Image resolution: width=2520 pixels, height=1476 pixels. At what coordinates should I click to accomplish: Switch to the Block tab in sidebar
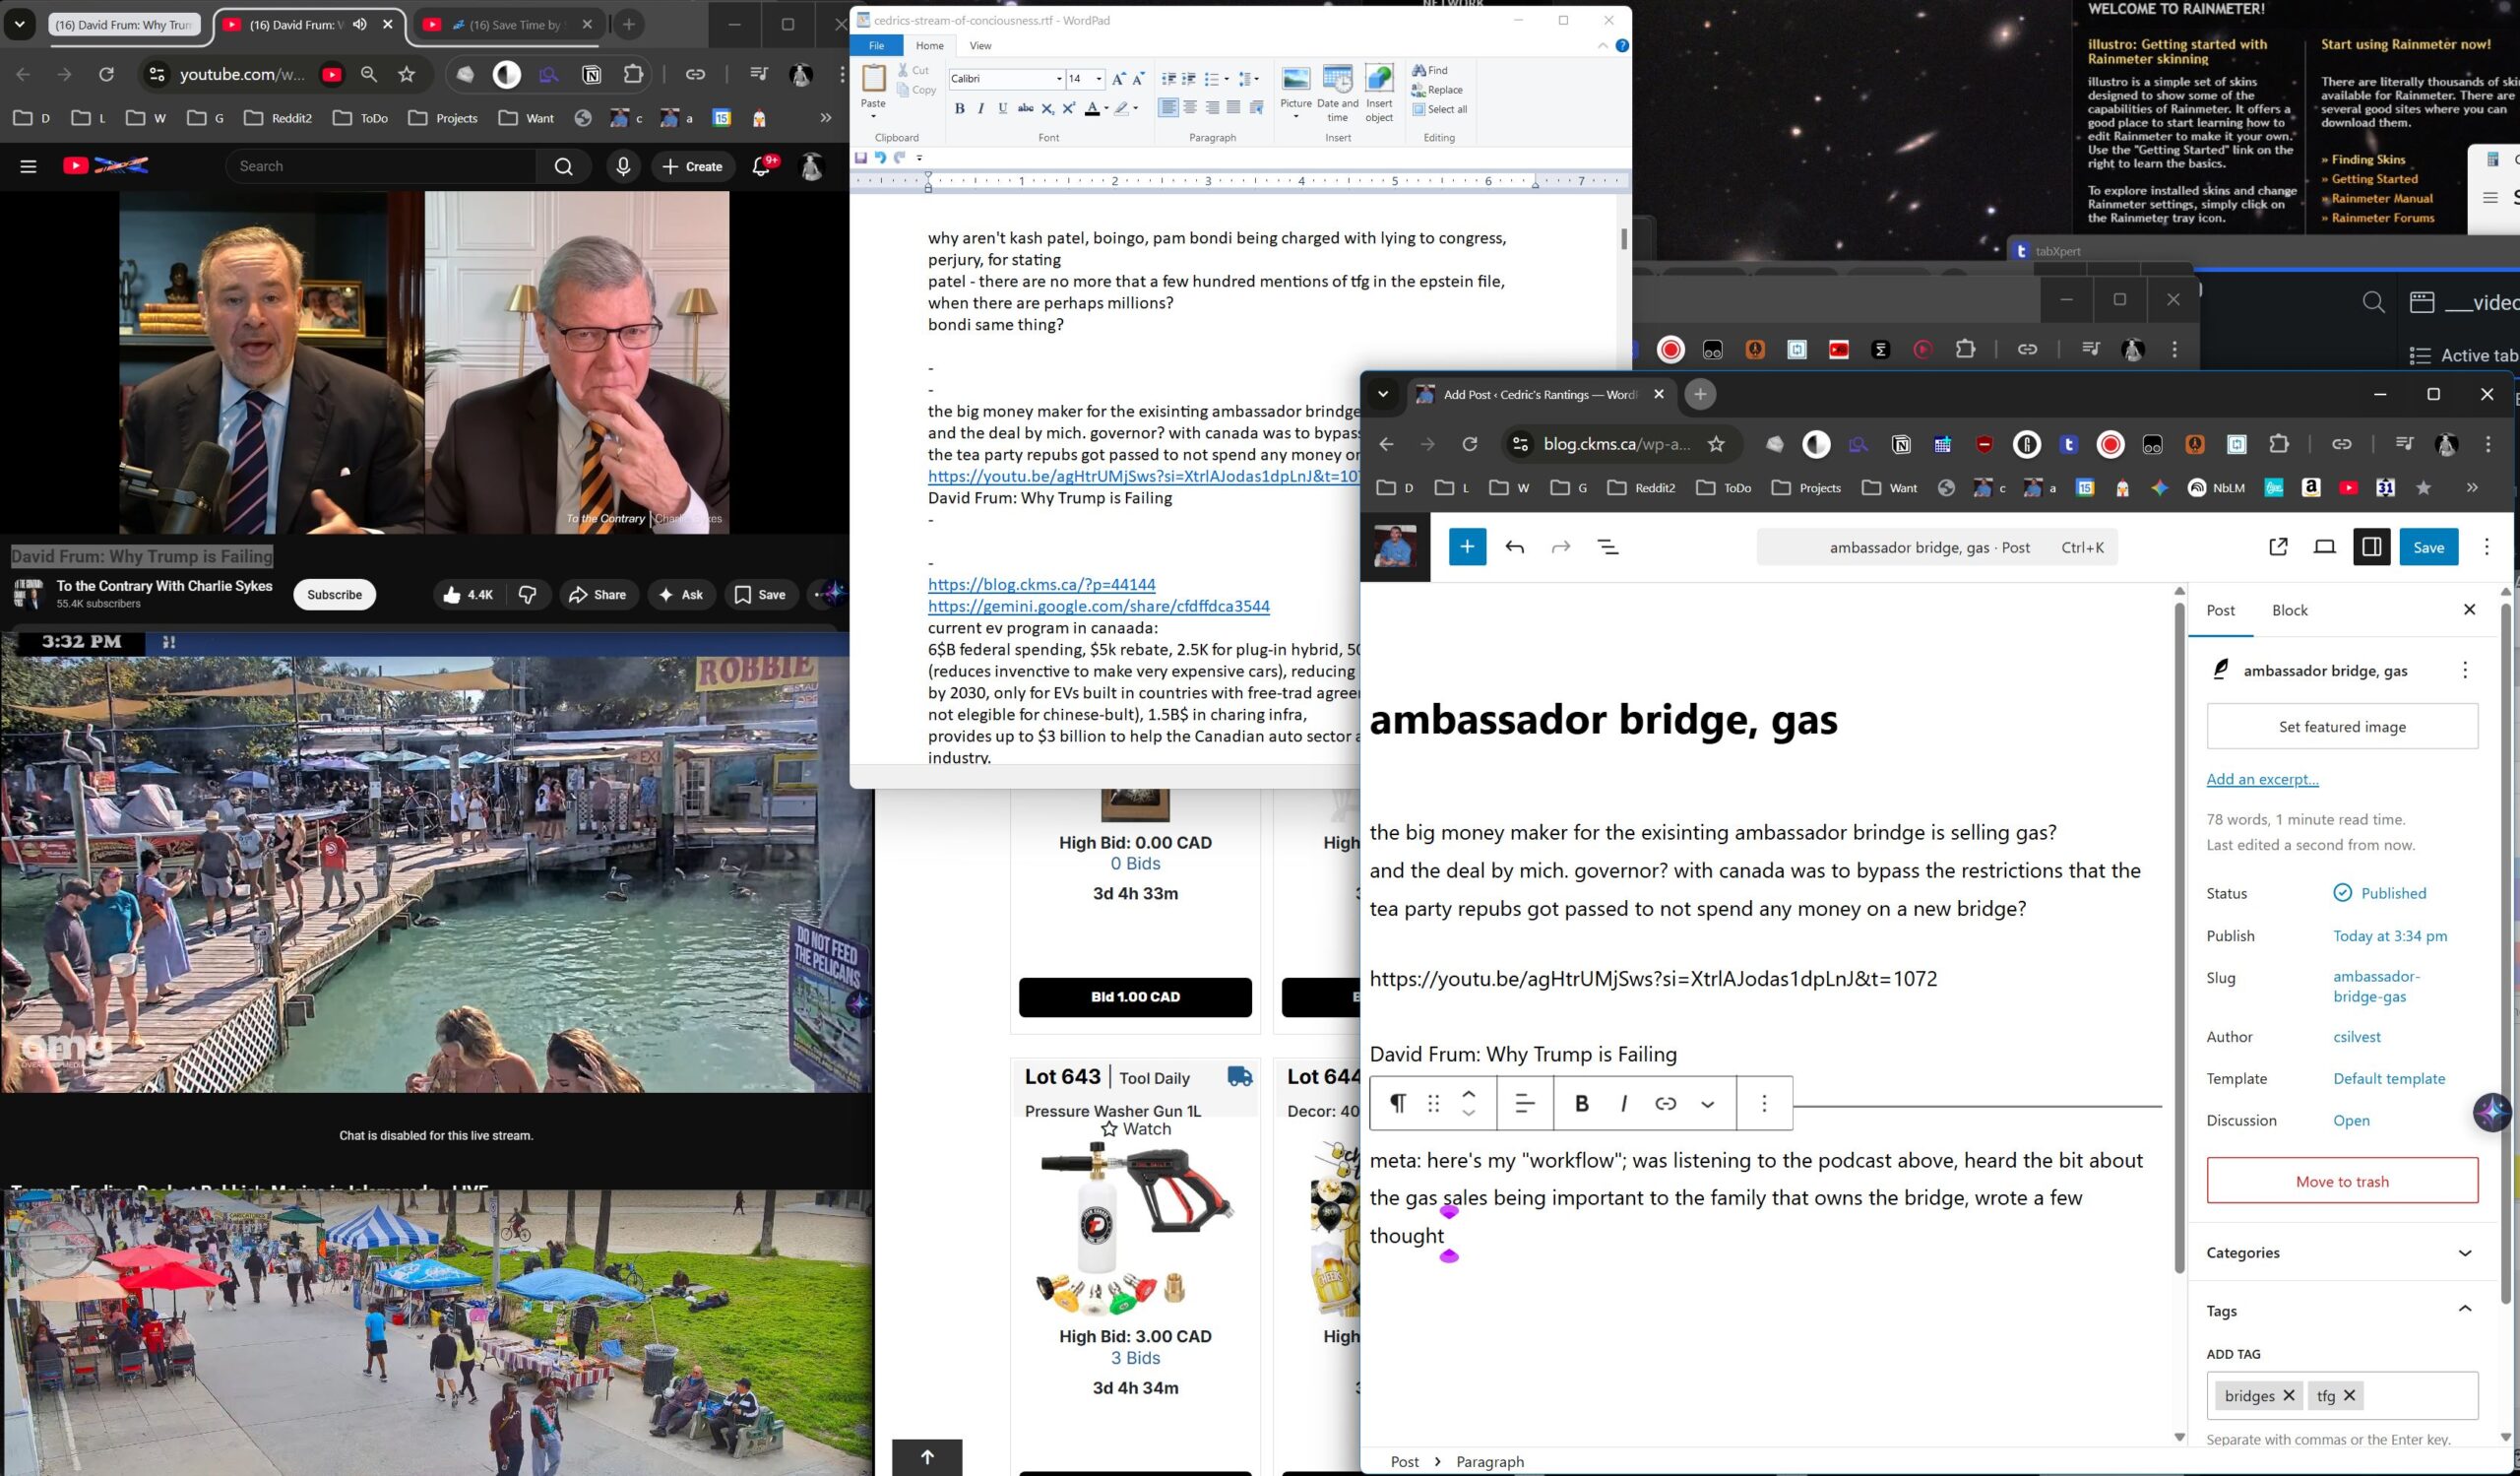coord(2289,610)
